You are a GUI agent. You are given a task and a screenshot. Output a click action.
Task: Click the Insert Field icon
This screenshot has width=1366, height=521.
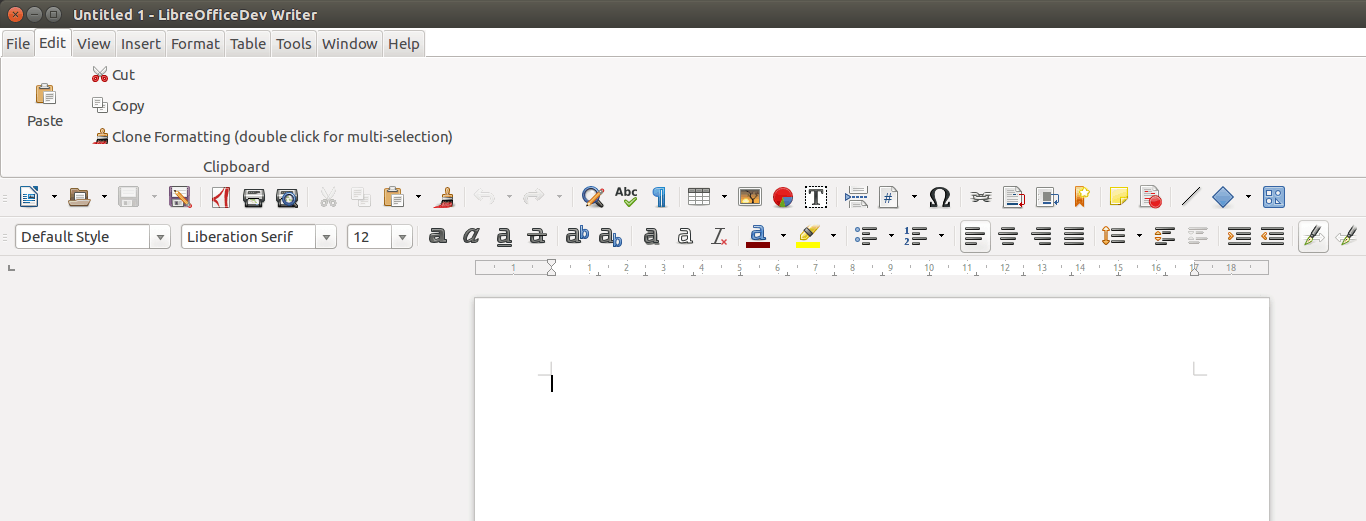pyautogui.click(x=889, y=197)
